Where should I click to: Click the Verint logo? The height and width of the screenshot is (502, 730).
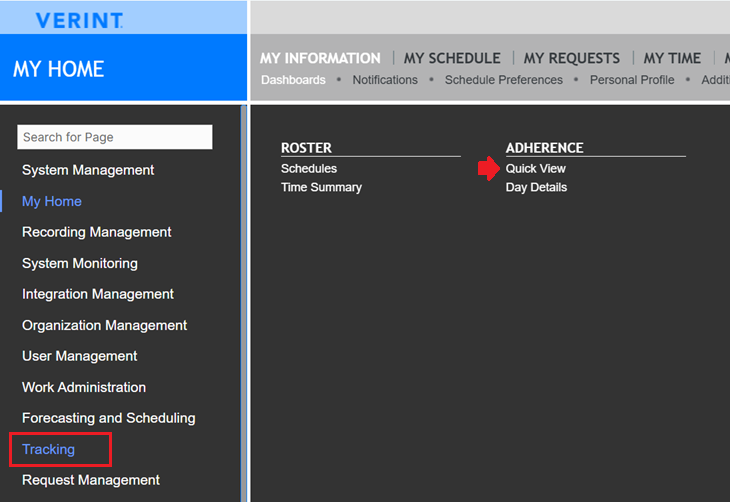[x=80, y=20]
